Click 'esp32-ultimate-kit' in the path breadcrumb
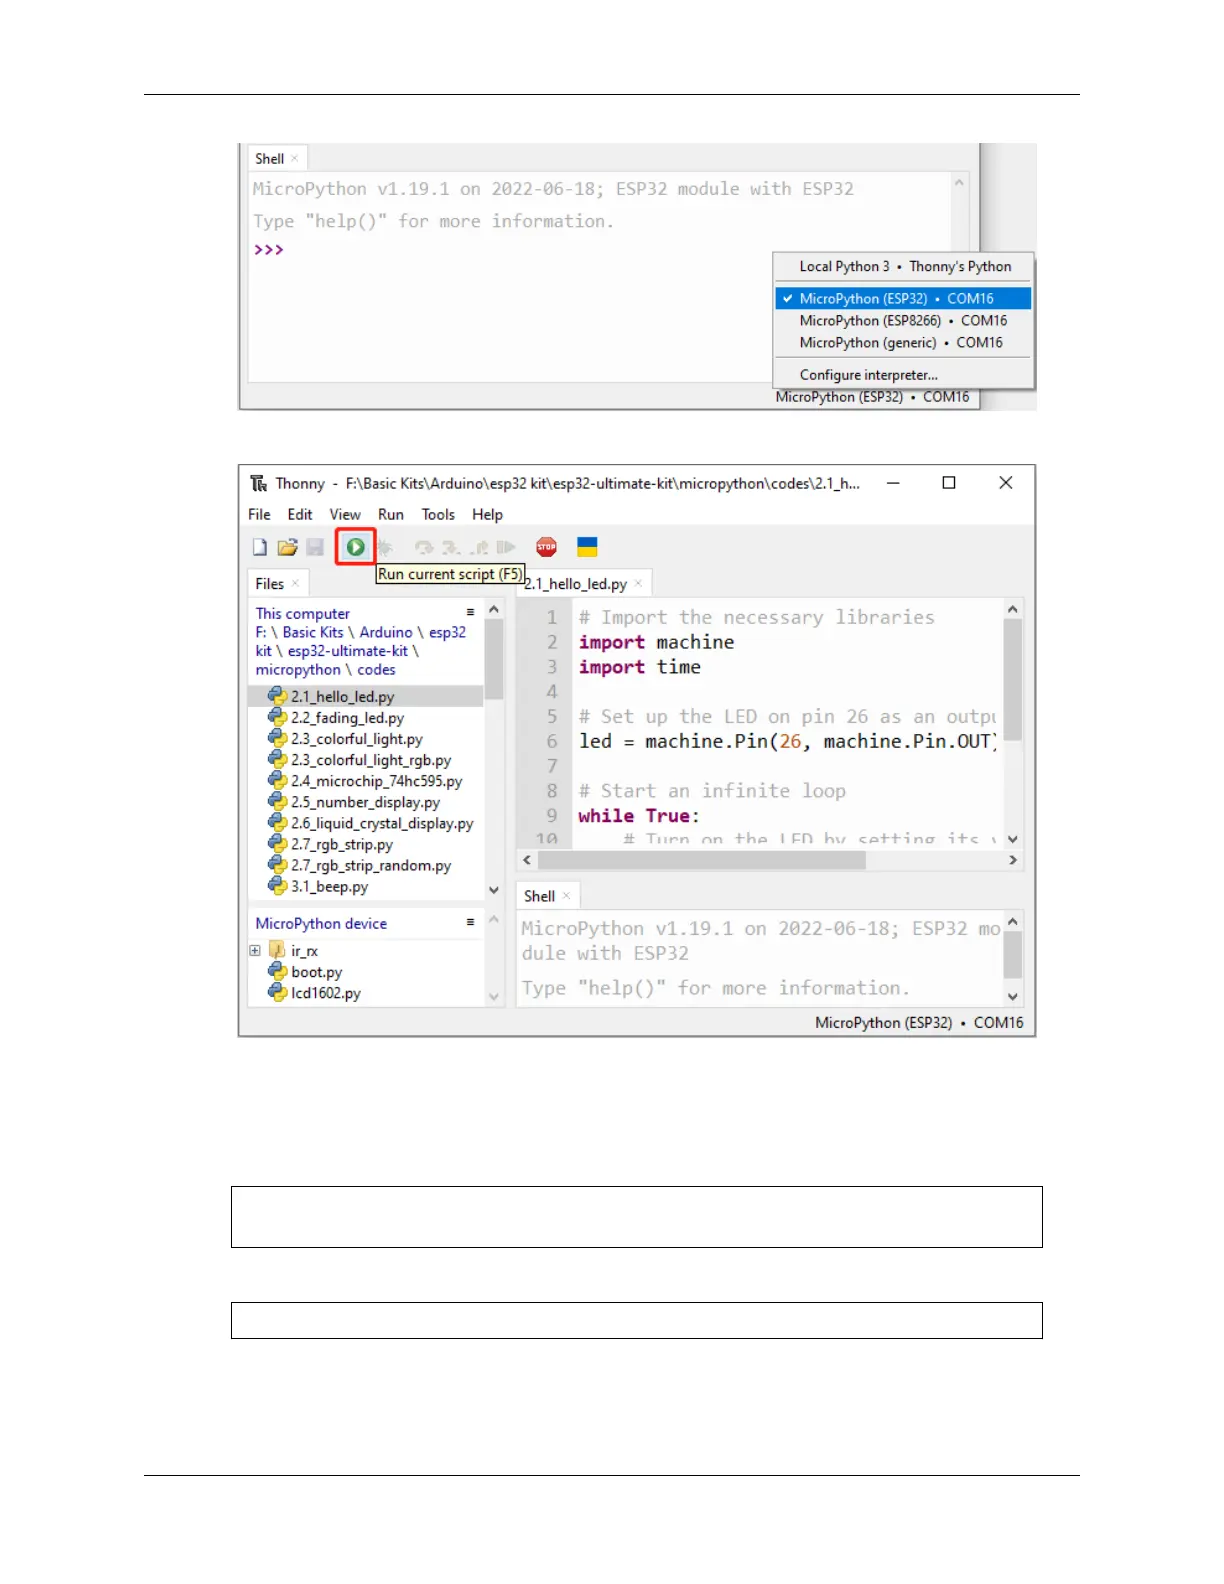 (347, 651)
